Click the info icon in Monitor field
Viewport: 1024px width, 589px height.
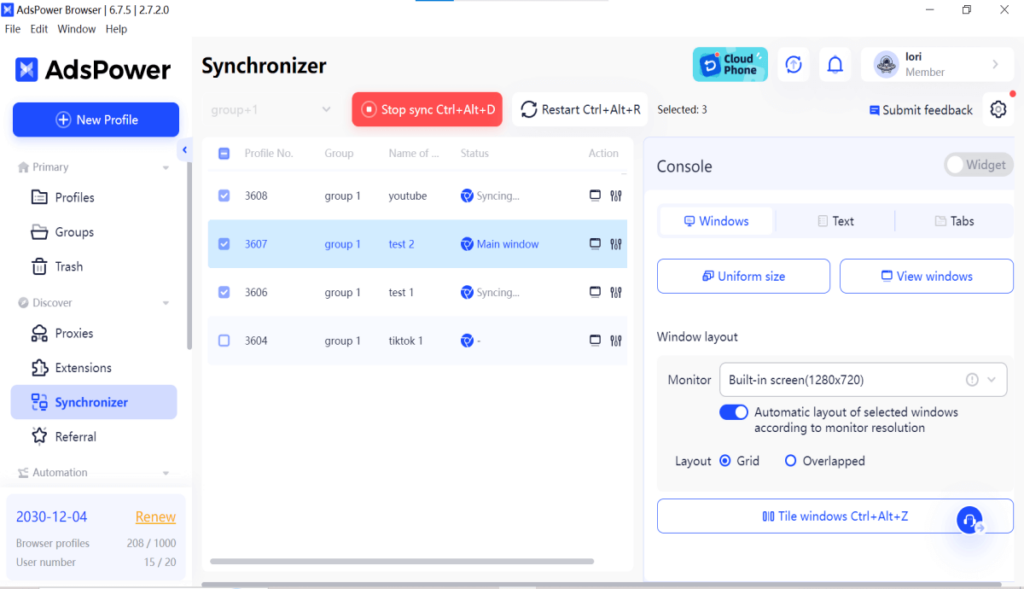[971, 380]
